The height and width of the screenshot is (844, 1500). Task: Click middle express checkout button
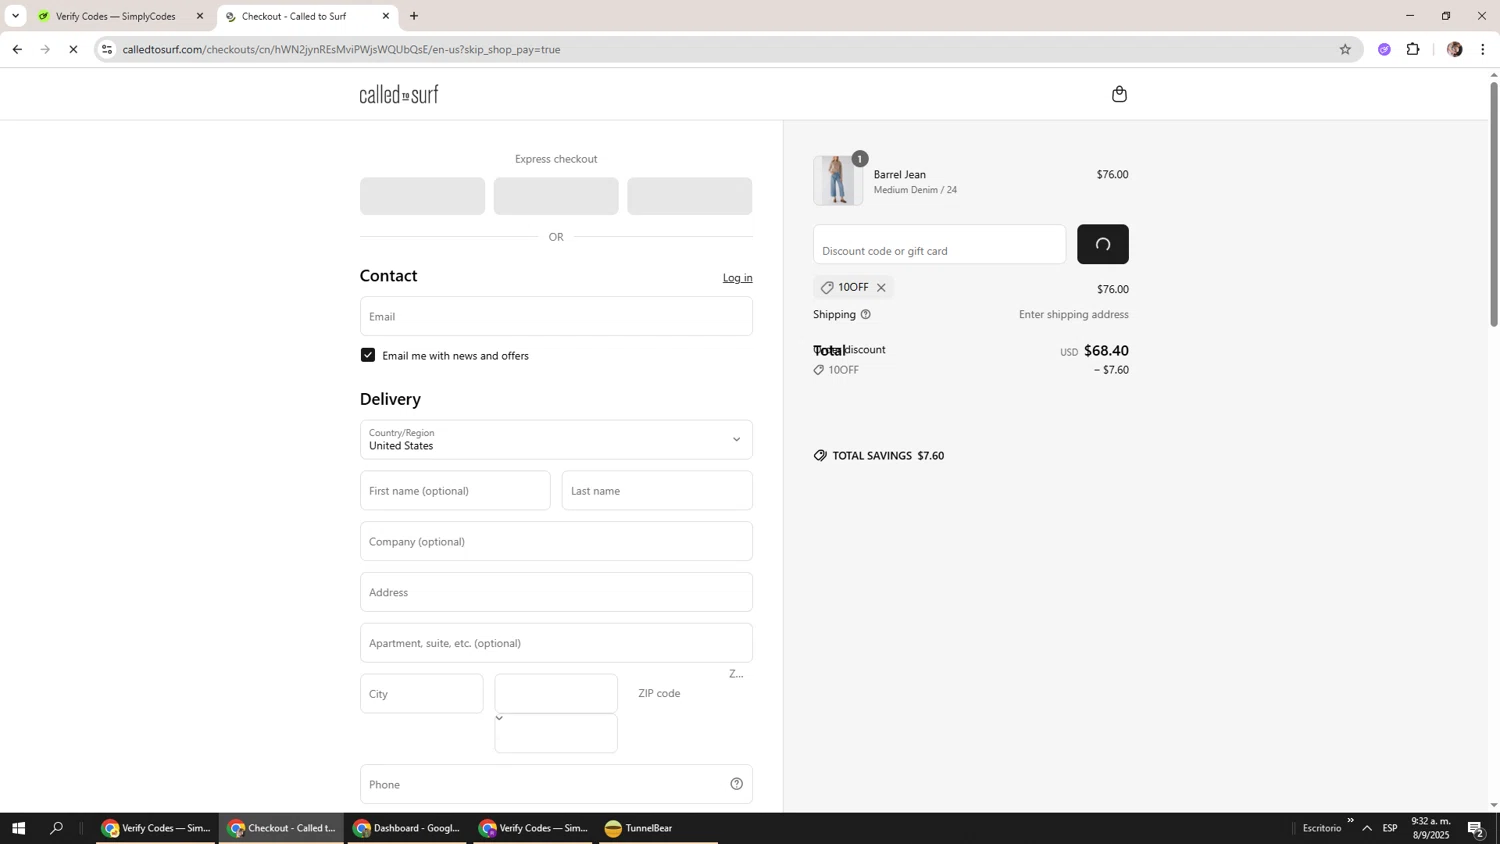[x=556, y=196]
